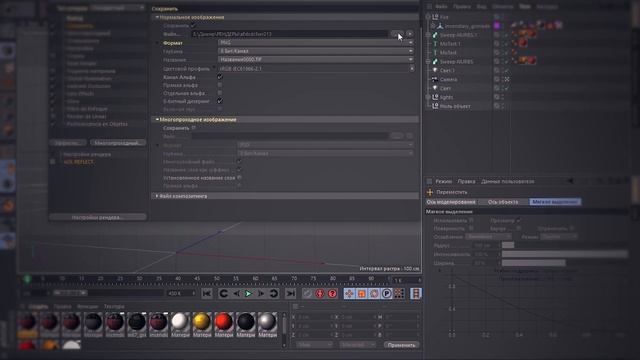Image resolution: width=640 pixels, height=360 pixels.
Task: Select the bright red material sphere
Action: (224, 322)
